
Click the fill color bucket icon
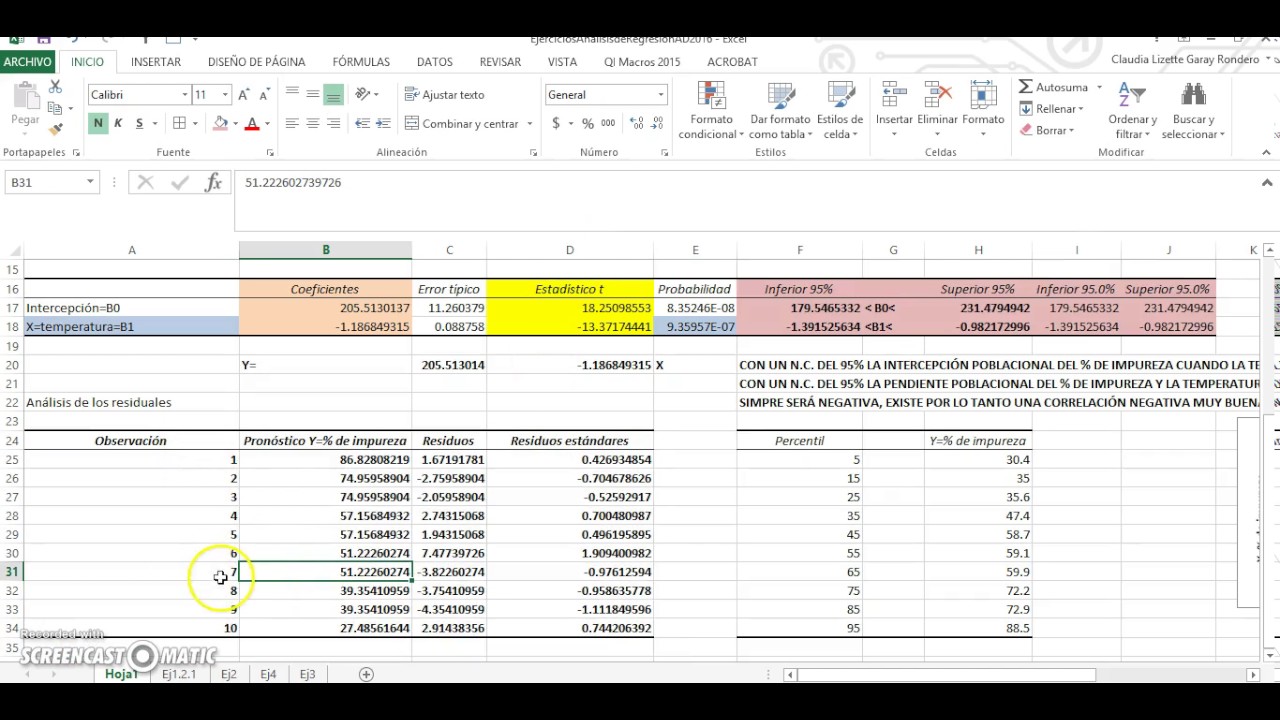[221, 123]
